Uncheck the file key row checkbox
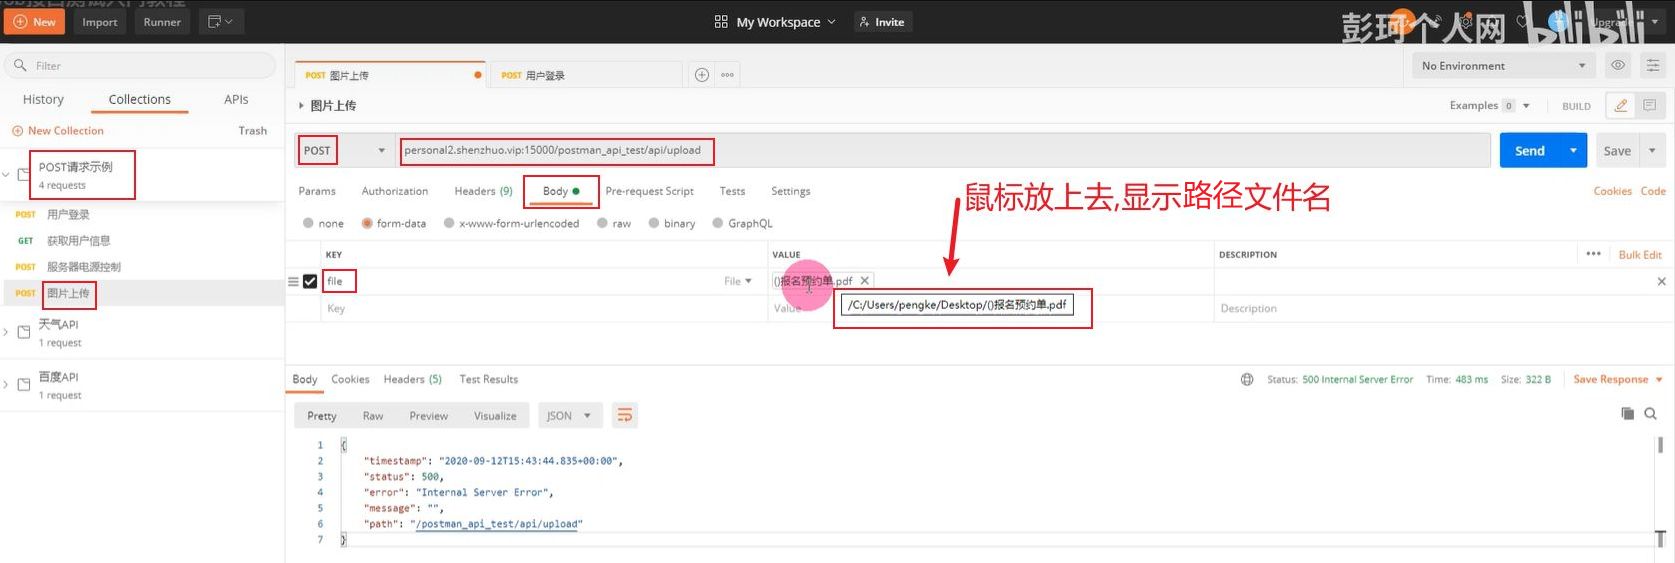1675x563 pixels. pyautogui.click(x=310, y=282)
